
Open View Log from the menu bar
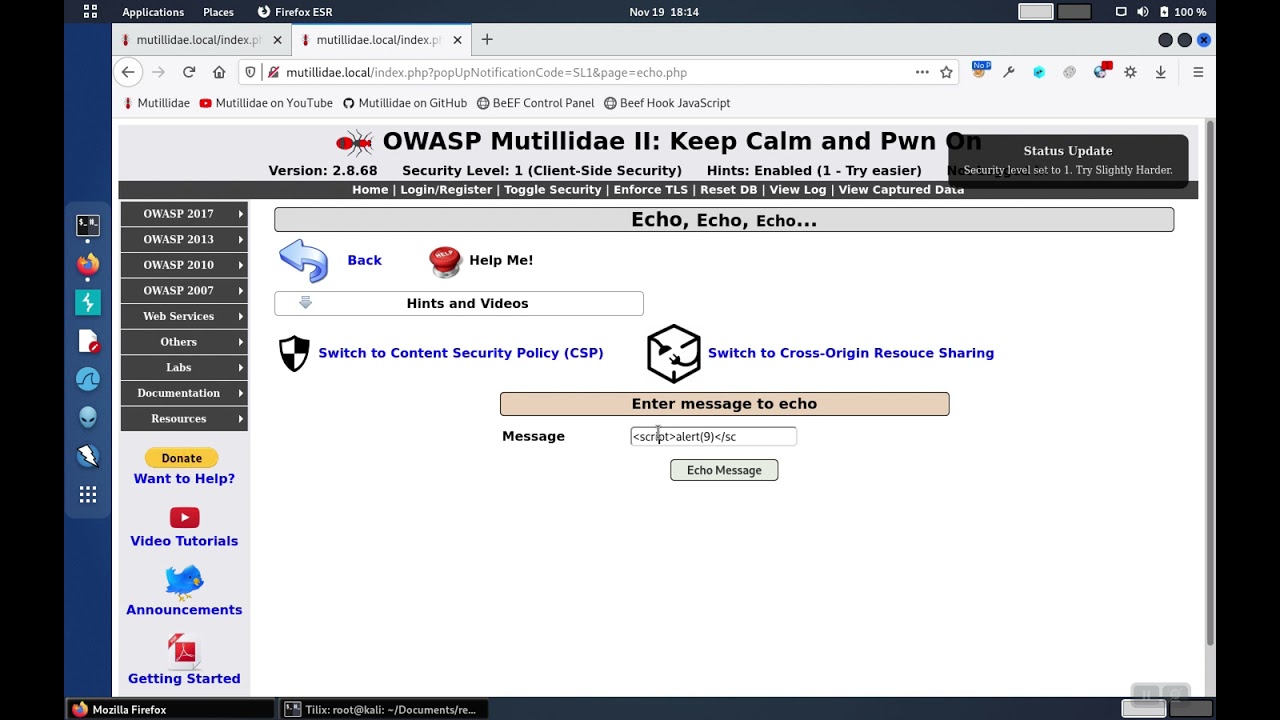(x=798, y=190)
